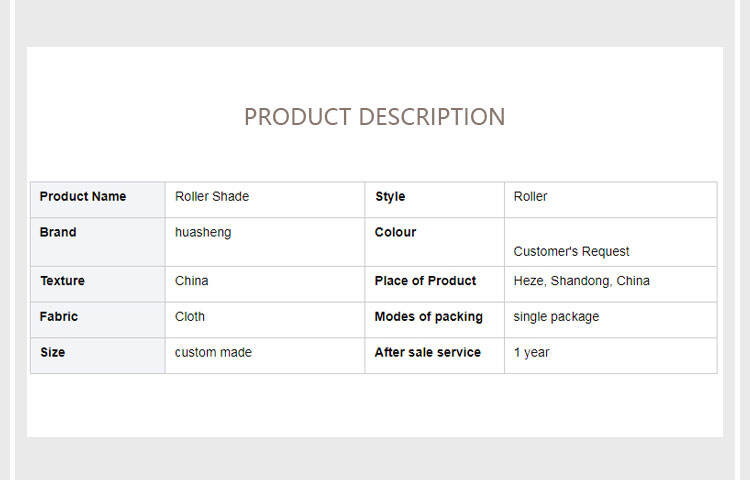Select the Brand label cell
Viewport: 750px width, 480px height.
pos(58,233)
